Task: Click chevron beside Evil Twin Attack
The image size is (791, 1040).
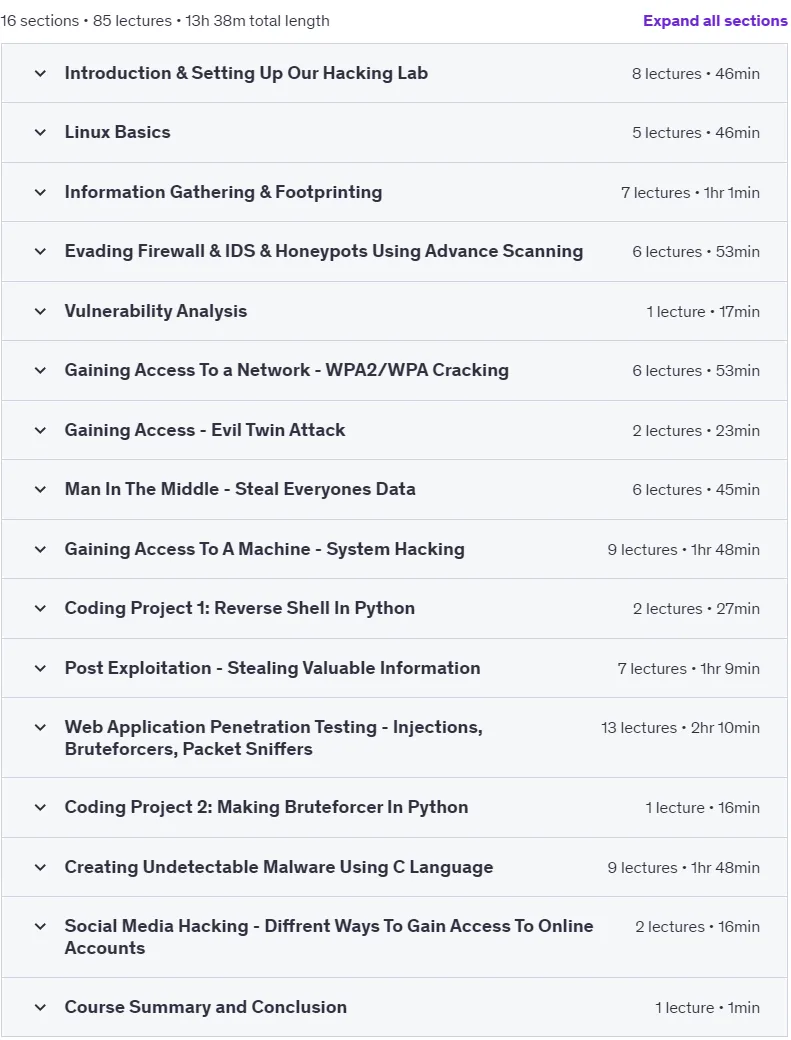Action: (x=40, y=430)
